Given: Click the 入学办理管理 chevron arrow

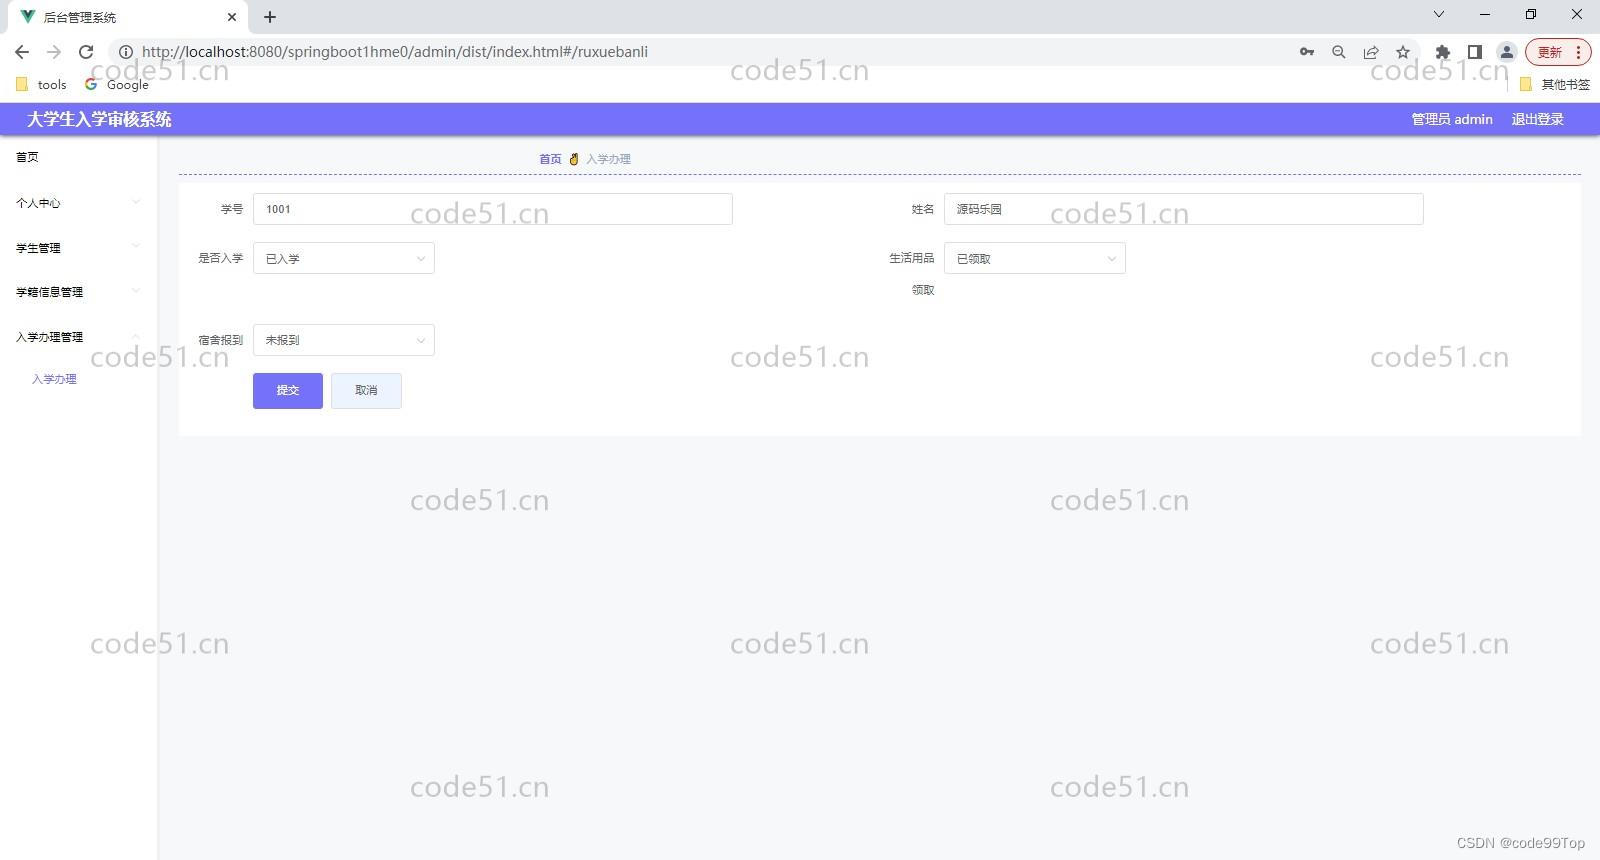Looking at the screenshot, I should pyautogui.click(x=136, y=336).
